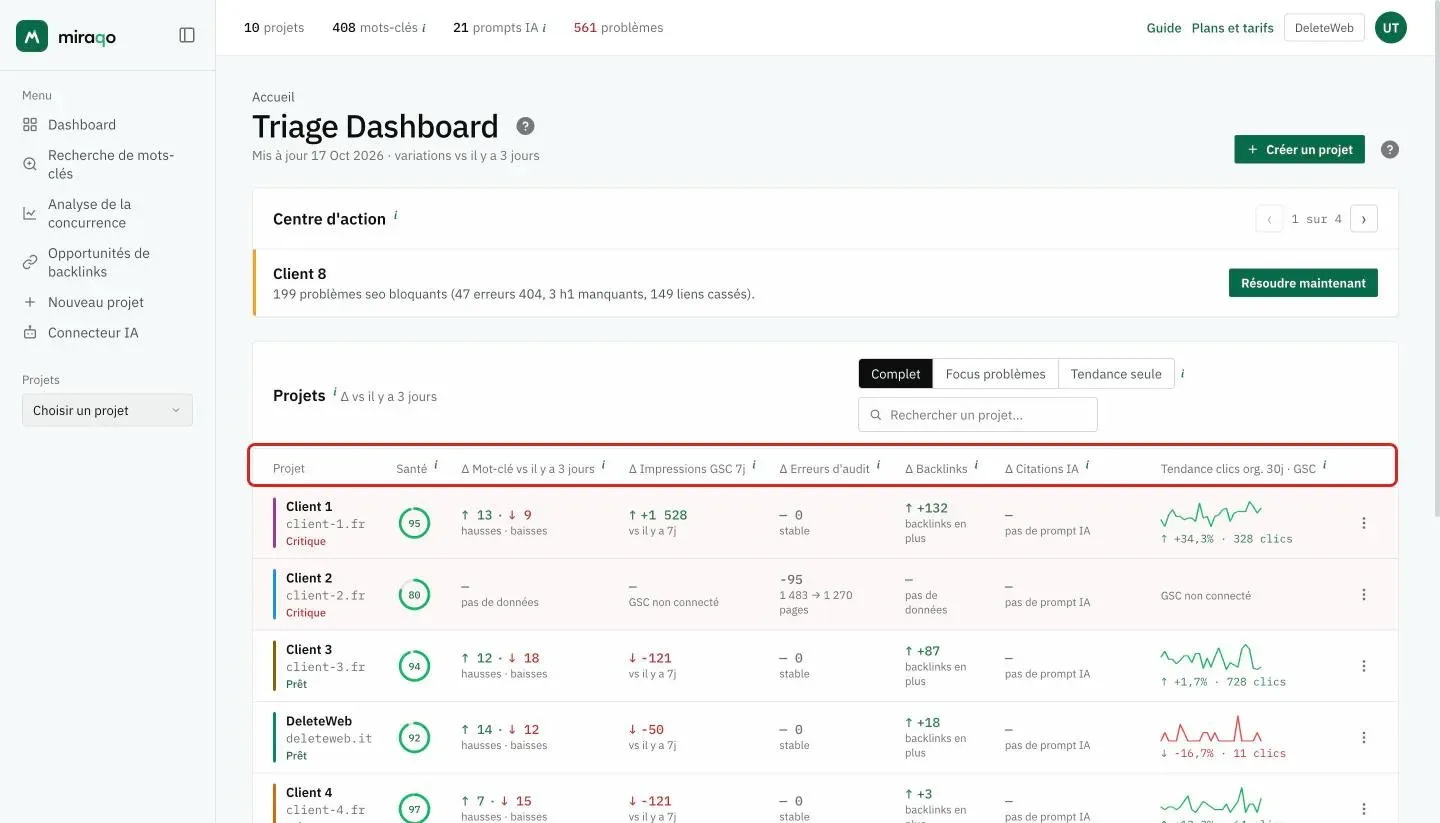This screenshot has height=823, width=1440.
Task: Collapse the sidebar panel toggle icon
Action: (187, 35)
